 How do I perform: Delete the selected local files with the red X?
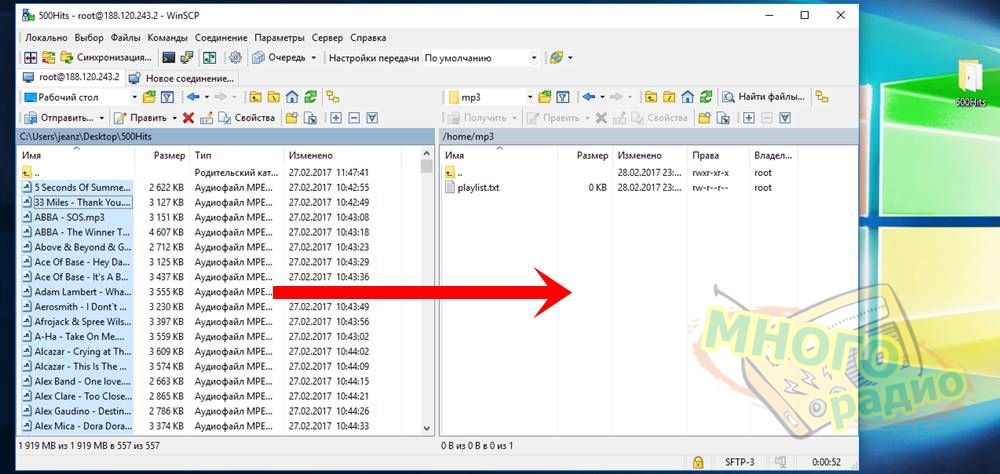[x=188, y=118]
